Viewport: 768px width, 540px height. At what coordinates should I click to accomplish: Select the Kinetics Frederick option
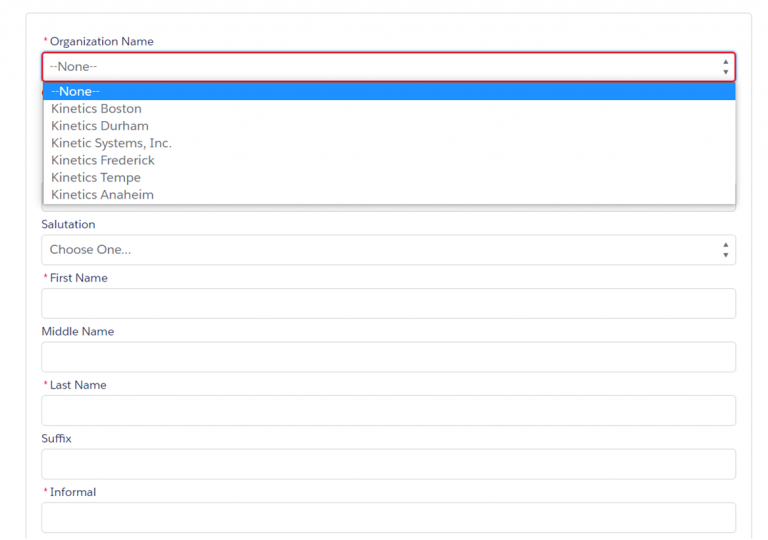point(103,160)
